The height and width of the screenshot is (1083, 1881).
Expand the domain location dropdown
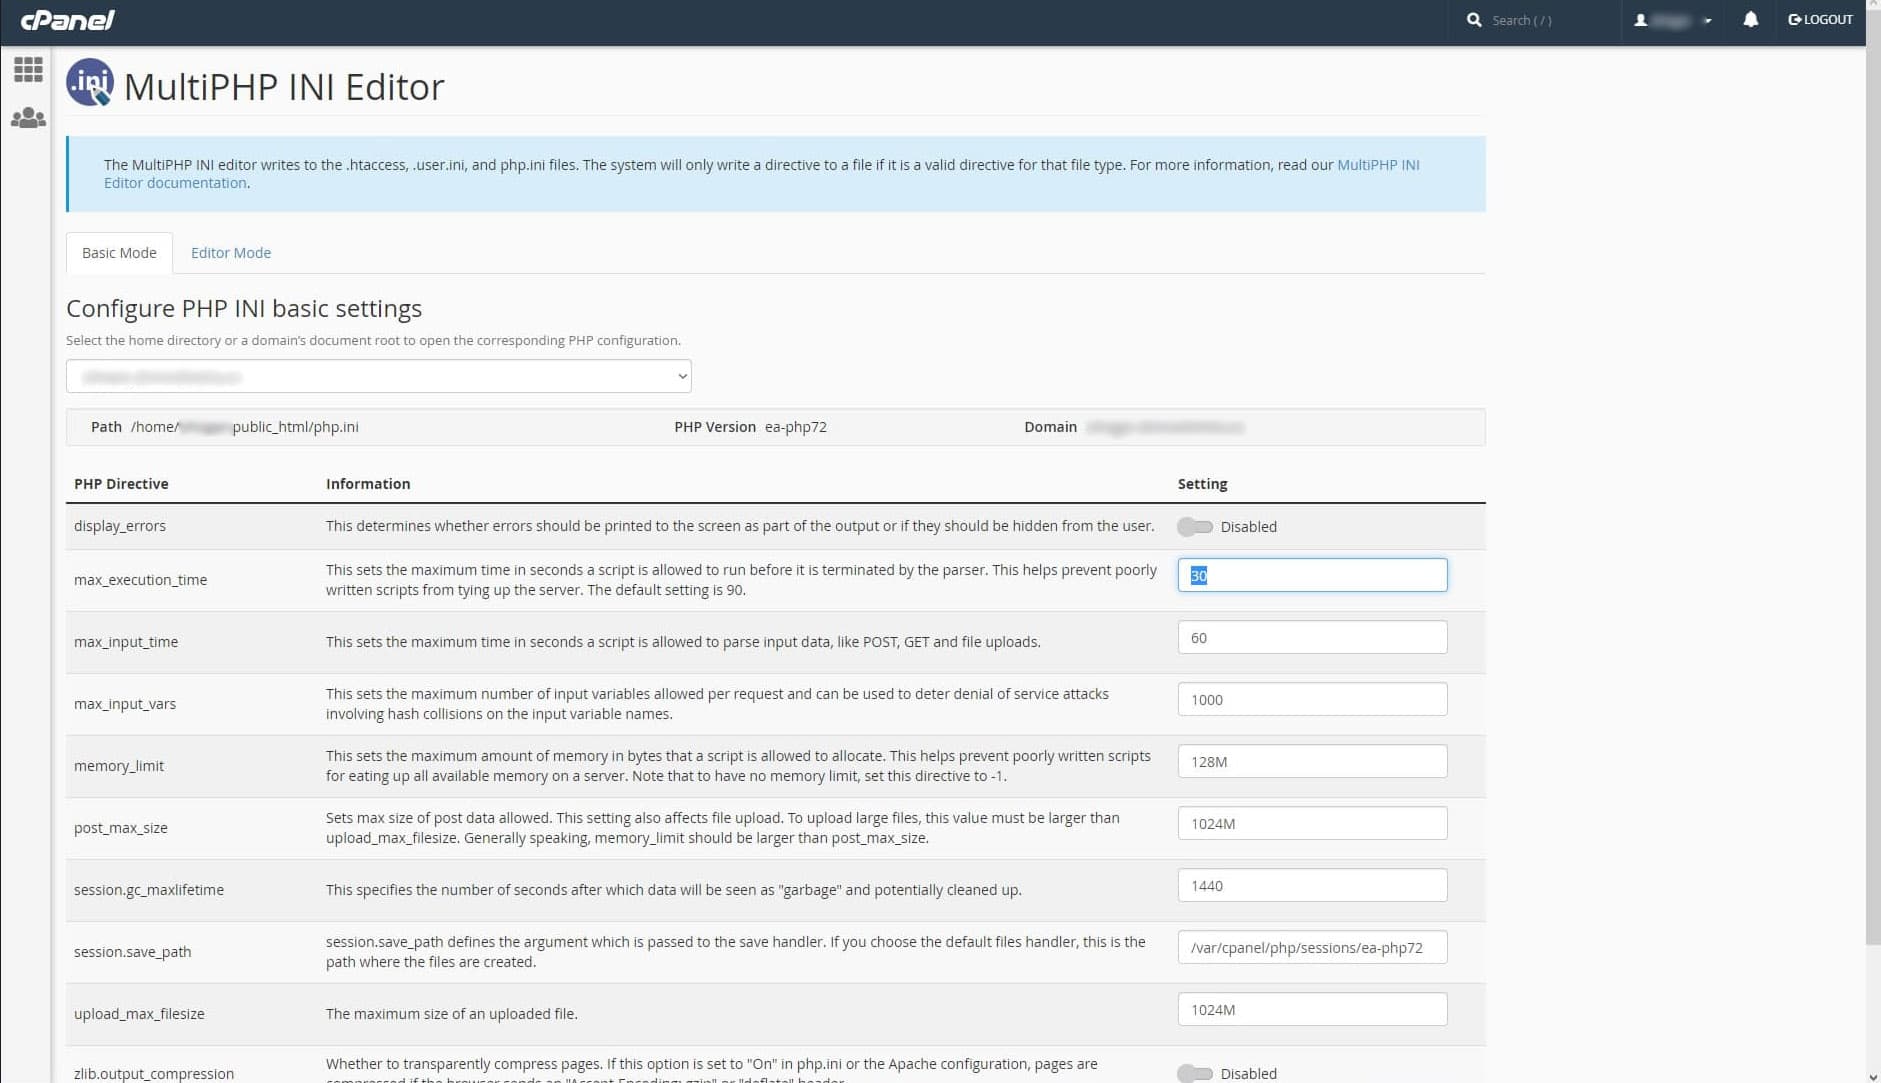click(378, 377)
